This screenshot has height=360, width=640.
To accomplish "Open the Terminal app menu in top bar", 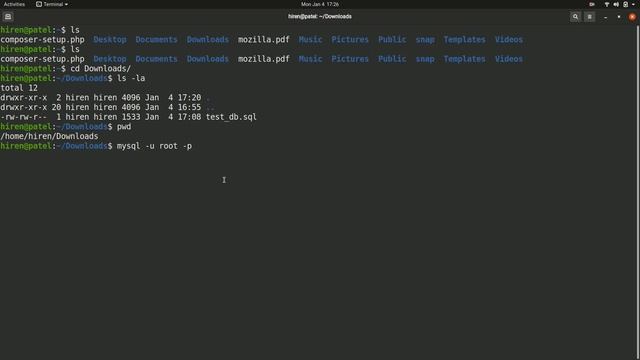I will coord(52,4).
